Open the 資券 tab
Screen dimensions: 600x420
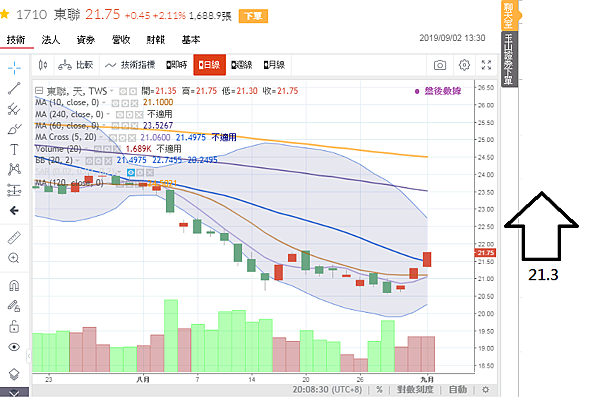coord(86,40)
